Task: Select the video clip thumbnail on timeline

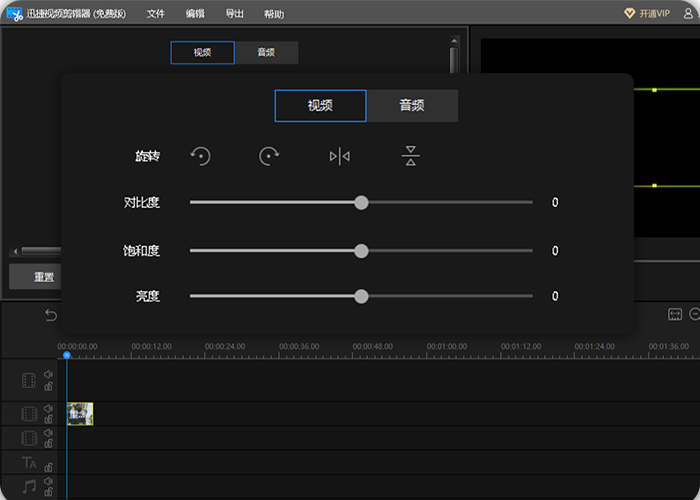Action: point(80,414)
